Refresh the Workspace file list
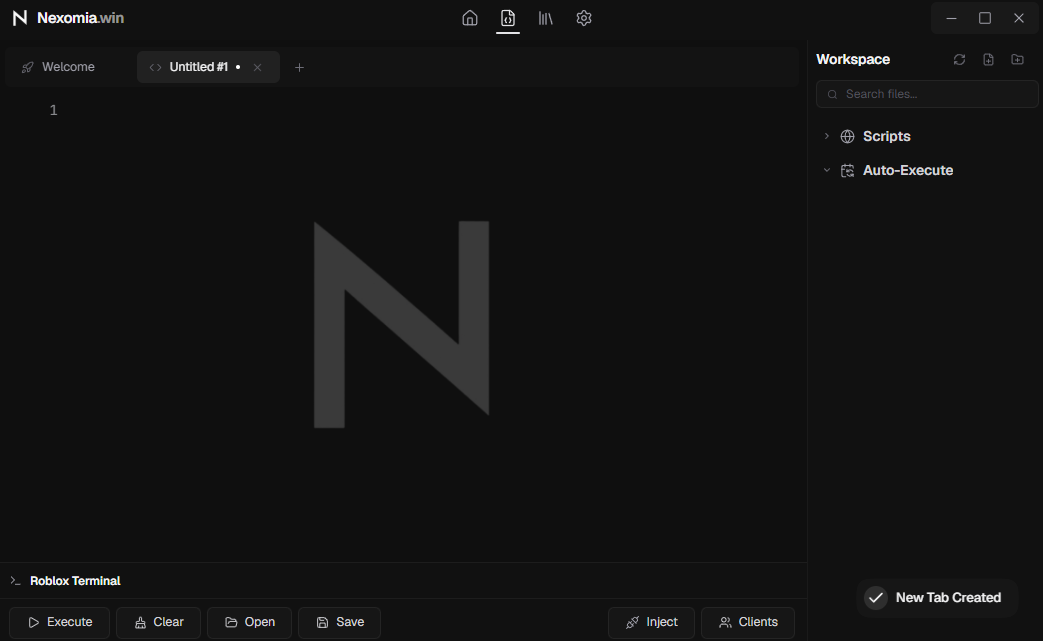Image resolution: width=1043 pixels, height=641 pixels. click(x=959, y=59)
